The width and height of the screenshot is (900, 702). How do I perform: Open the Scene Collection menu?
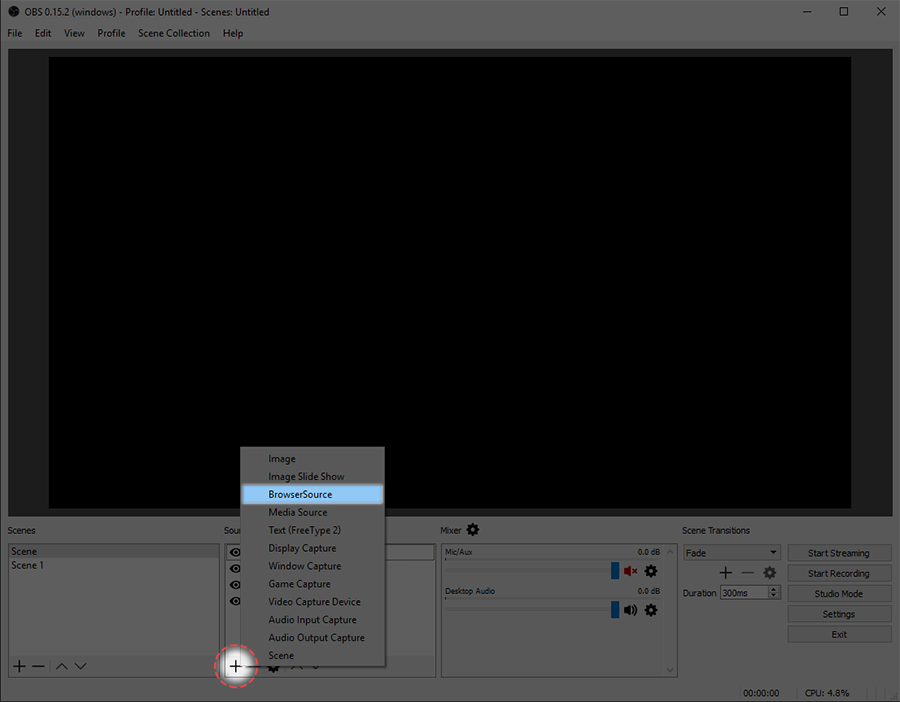(173, 33)
